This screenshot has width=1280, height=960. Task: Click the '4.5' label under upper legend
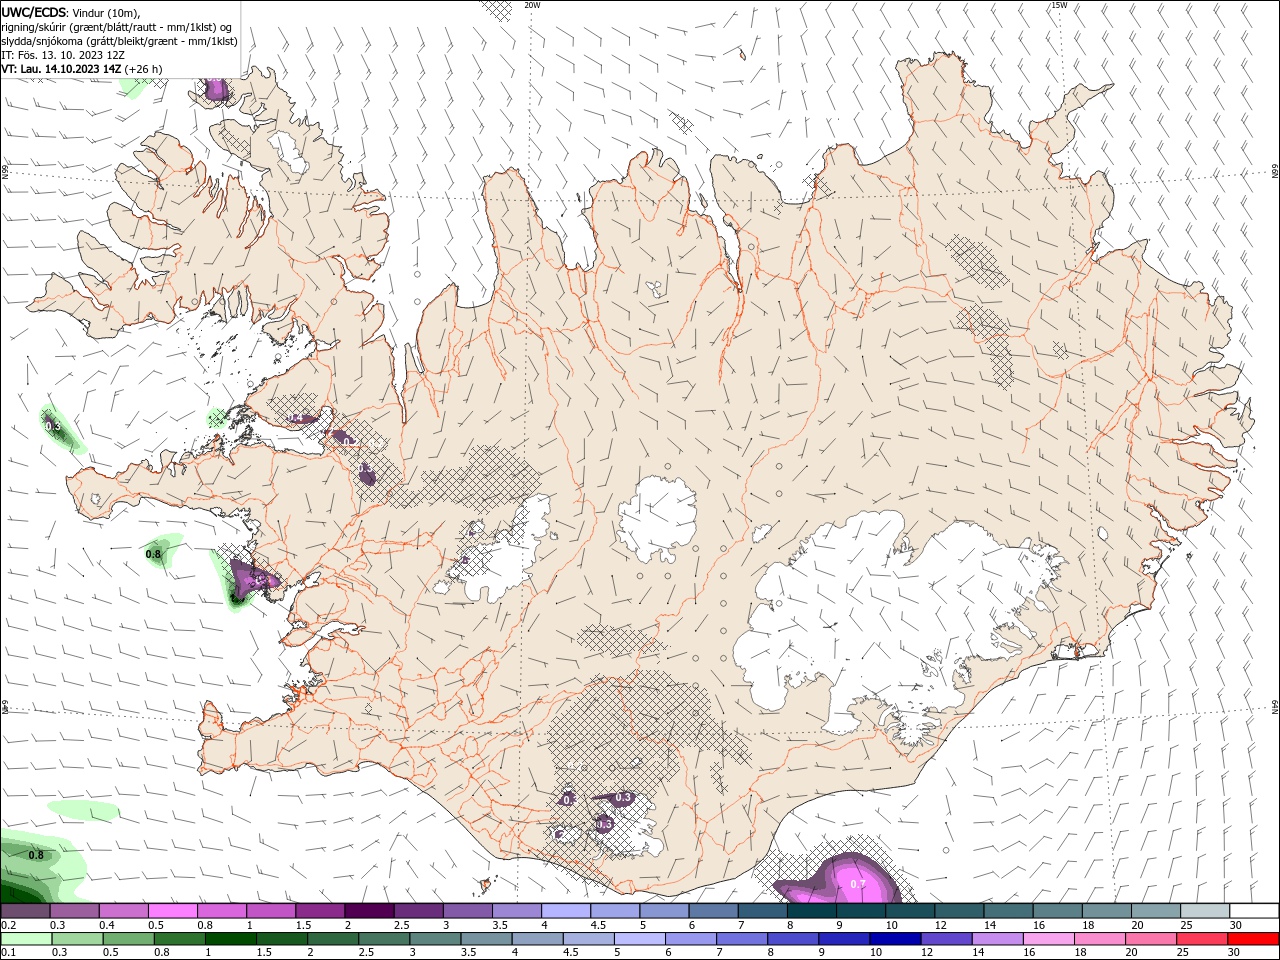[598, 925]
